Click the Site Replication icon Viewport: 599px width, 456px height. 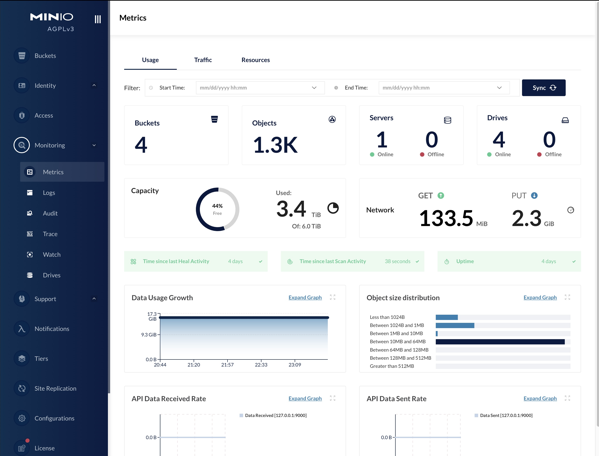pyautogui.click(x=22, y=388)
